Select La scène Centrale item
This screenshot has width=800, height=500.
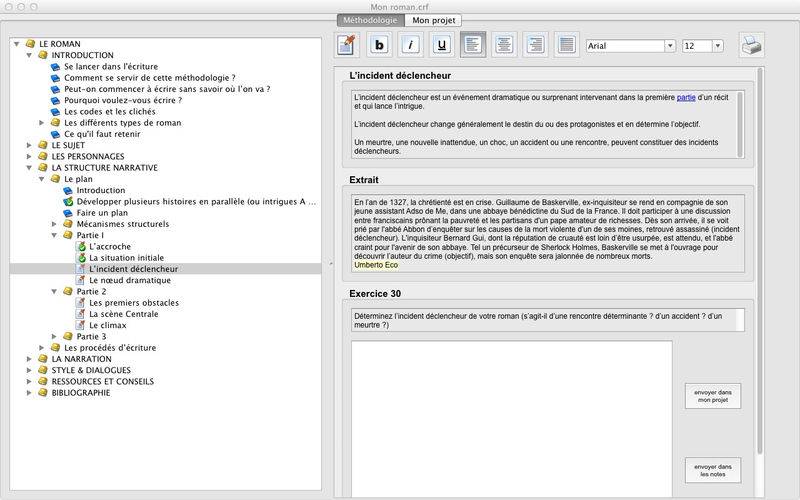tap(123, 314)
